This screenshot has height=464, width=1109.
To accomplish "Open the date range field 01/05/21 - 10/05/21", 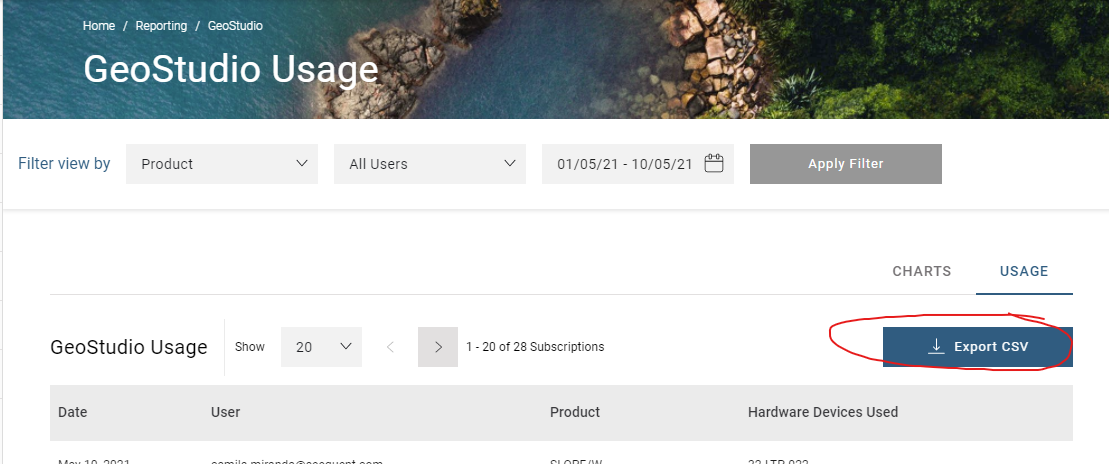I will [638, 164].
